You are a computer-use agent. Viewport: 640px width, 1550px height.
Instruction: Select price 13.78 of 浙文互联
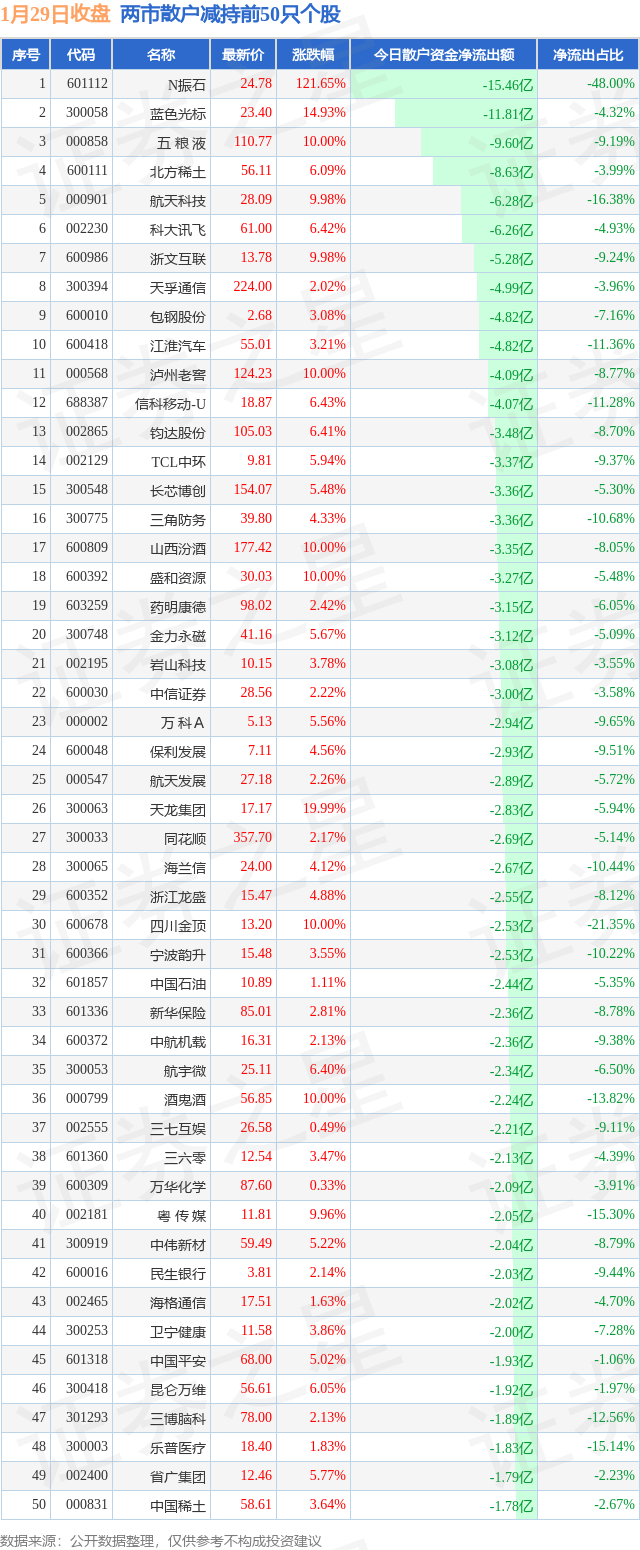256,258
